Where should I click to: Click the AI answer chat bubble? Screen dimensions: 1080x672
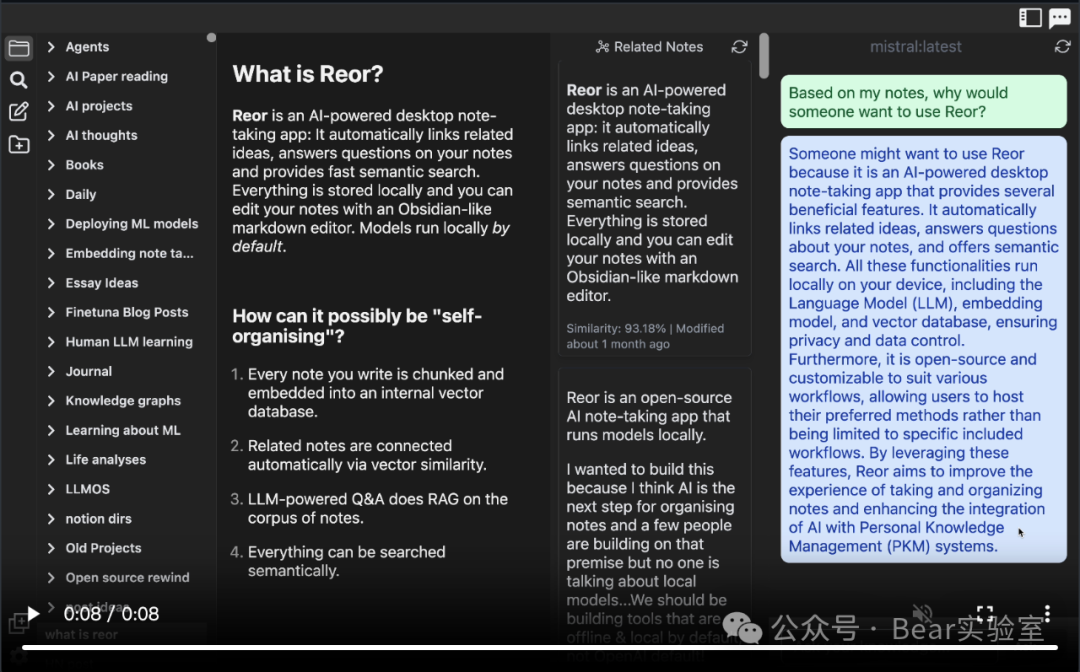(x=924, y=350)
